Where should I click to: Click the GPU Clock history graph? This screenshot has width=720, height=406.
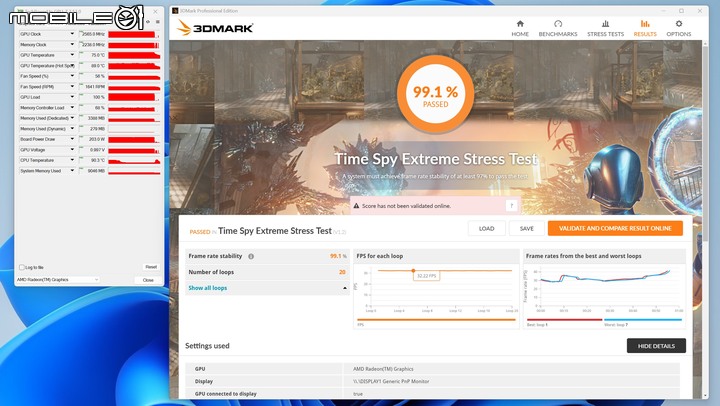tap(134, 34)
